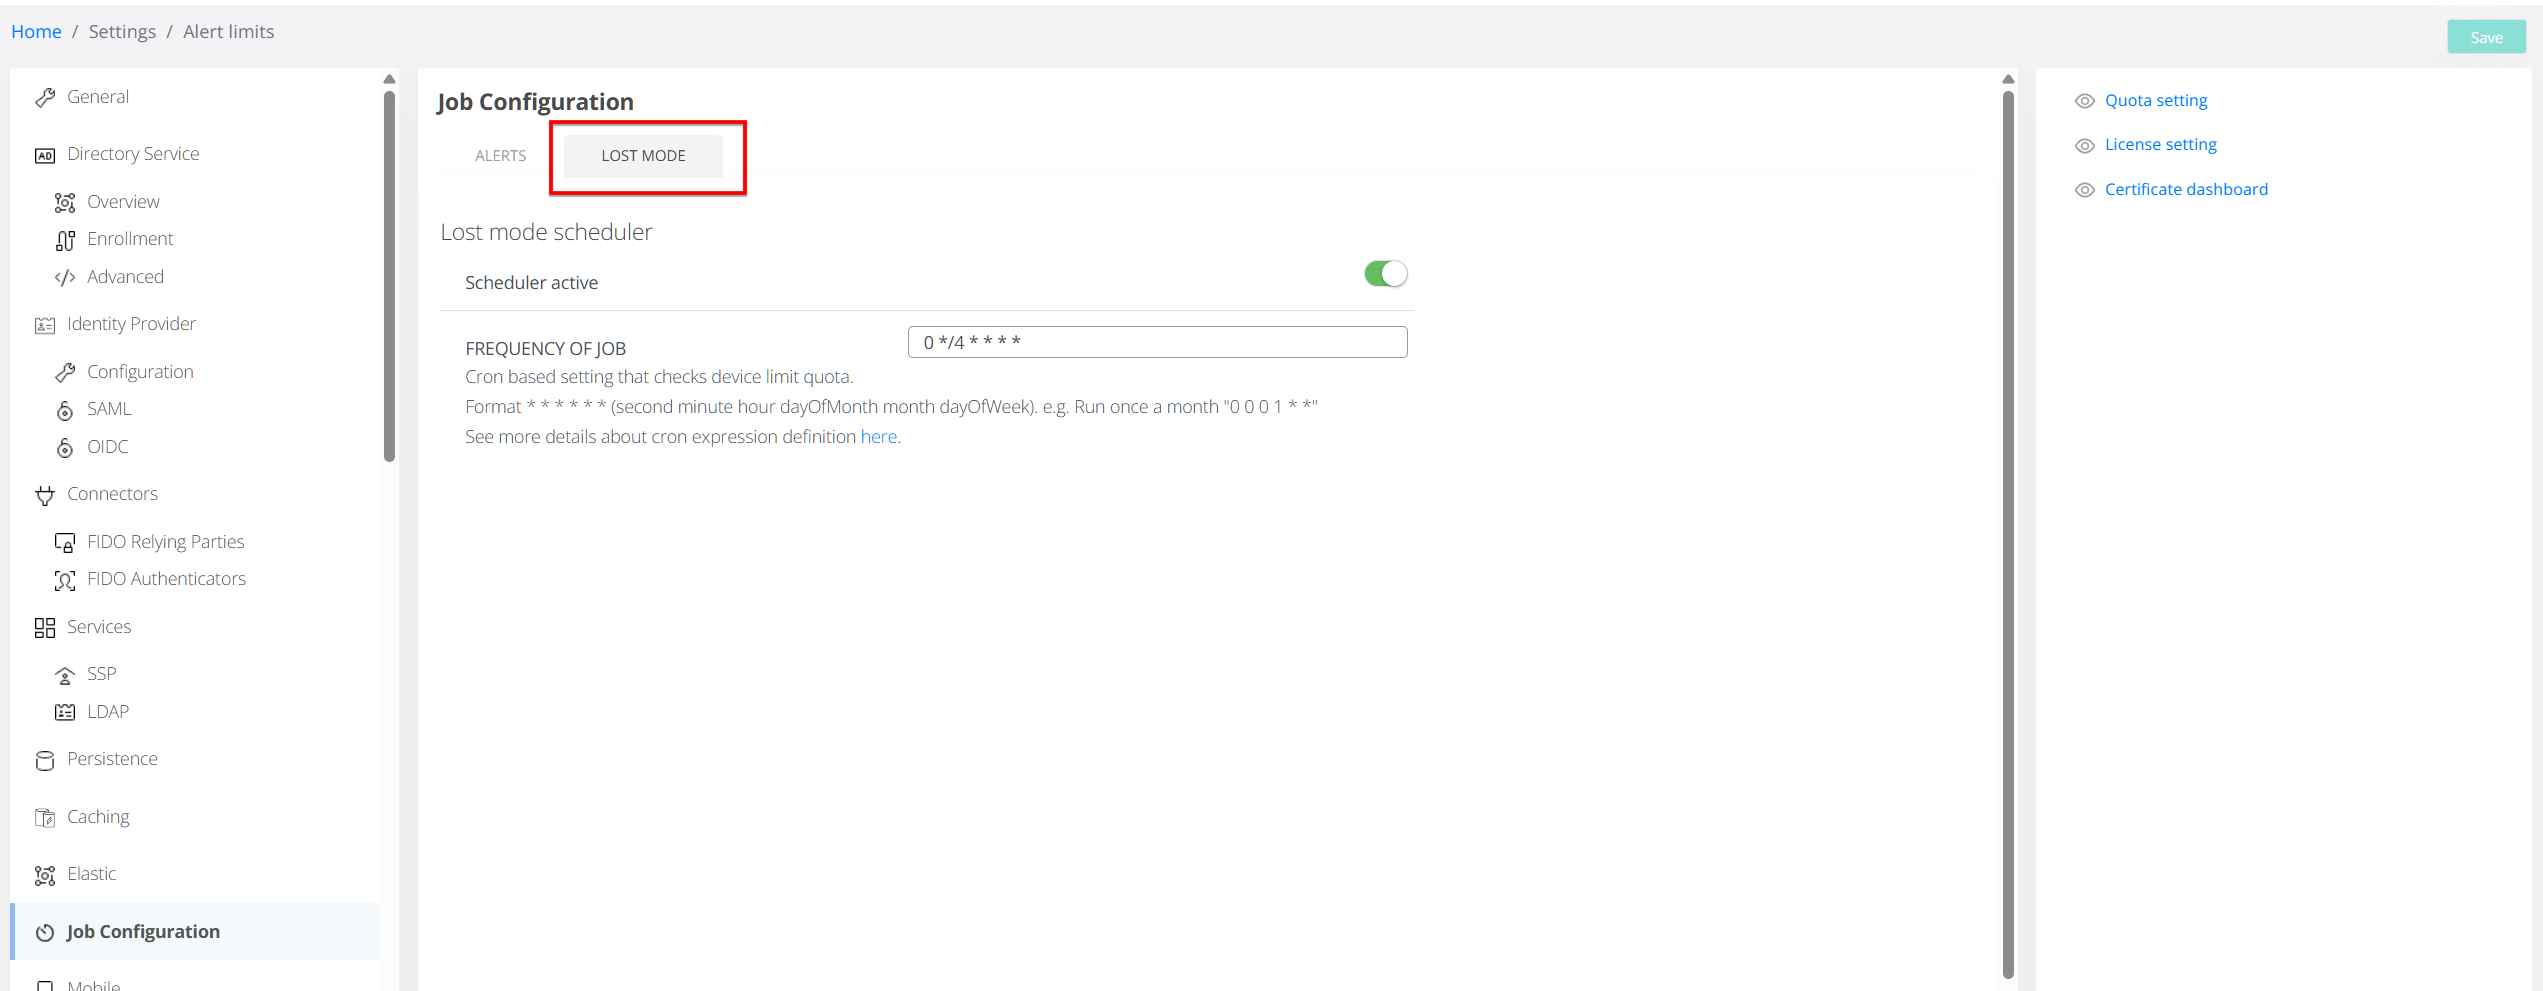Open the cron expression 'here' link
Screen dimensions: 2543x991
pos(878,437)
